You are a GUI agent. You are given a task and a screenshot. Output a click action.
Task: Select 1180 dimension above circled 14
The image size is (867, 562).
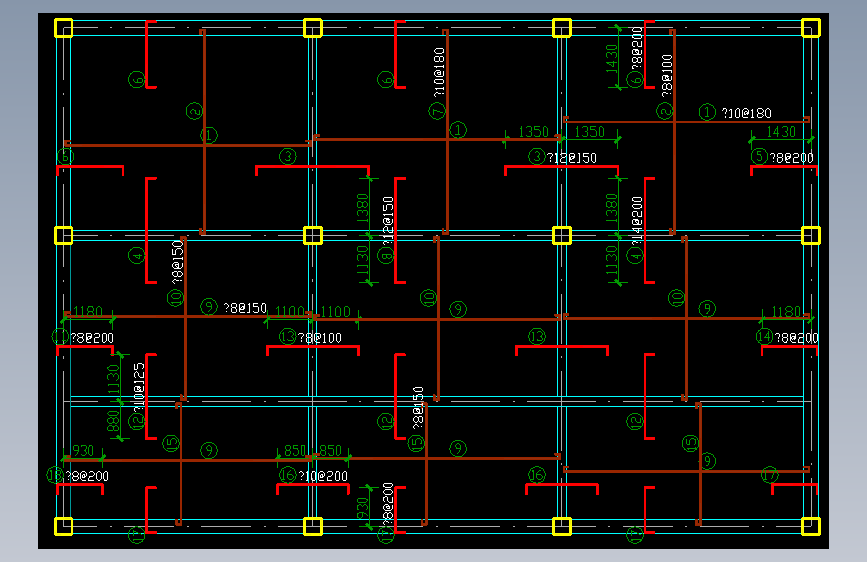[x=786, y=311]
